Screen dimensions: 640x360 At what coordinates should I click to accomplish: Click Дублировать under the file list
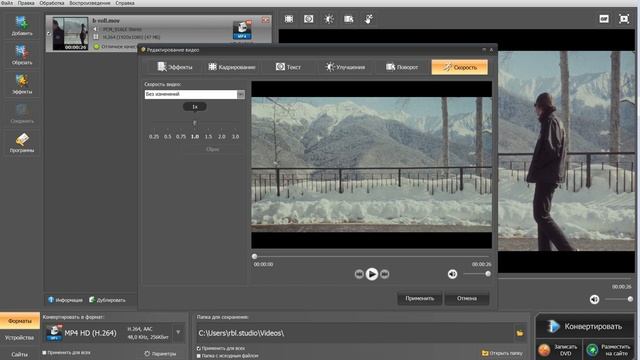point(107,300)
